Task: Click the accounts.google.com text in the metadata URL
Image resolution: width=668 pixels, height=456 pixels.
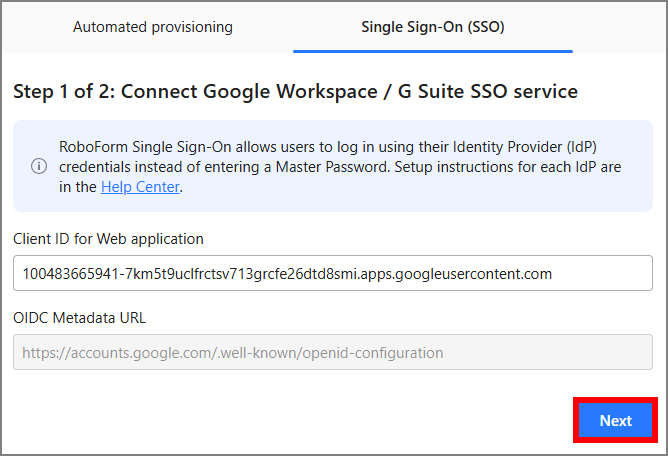Action: click(x=128, y=353)
